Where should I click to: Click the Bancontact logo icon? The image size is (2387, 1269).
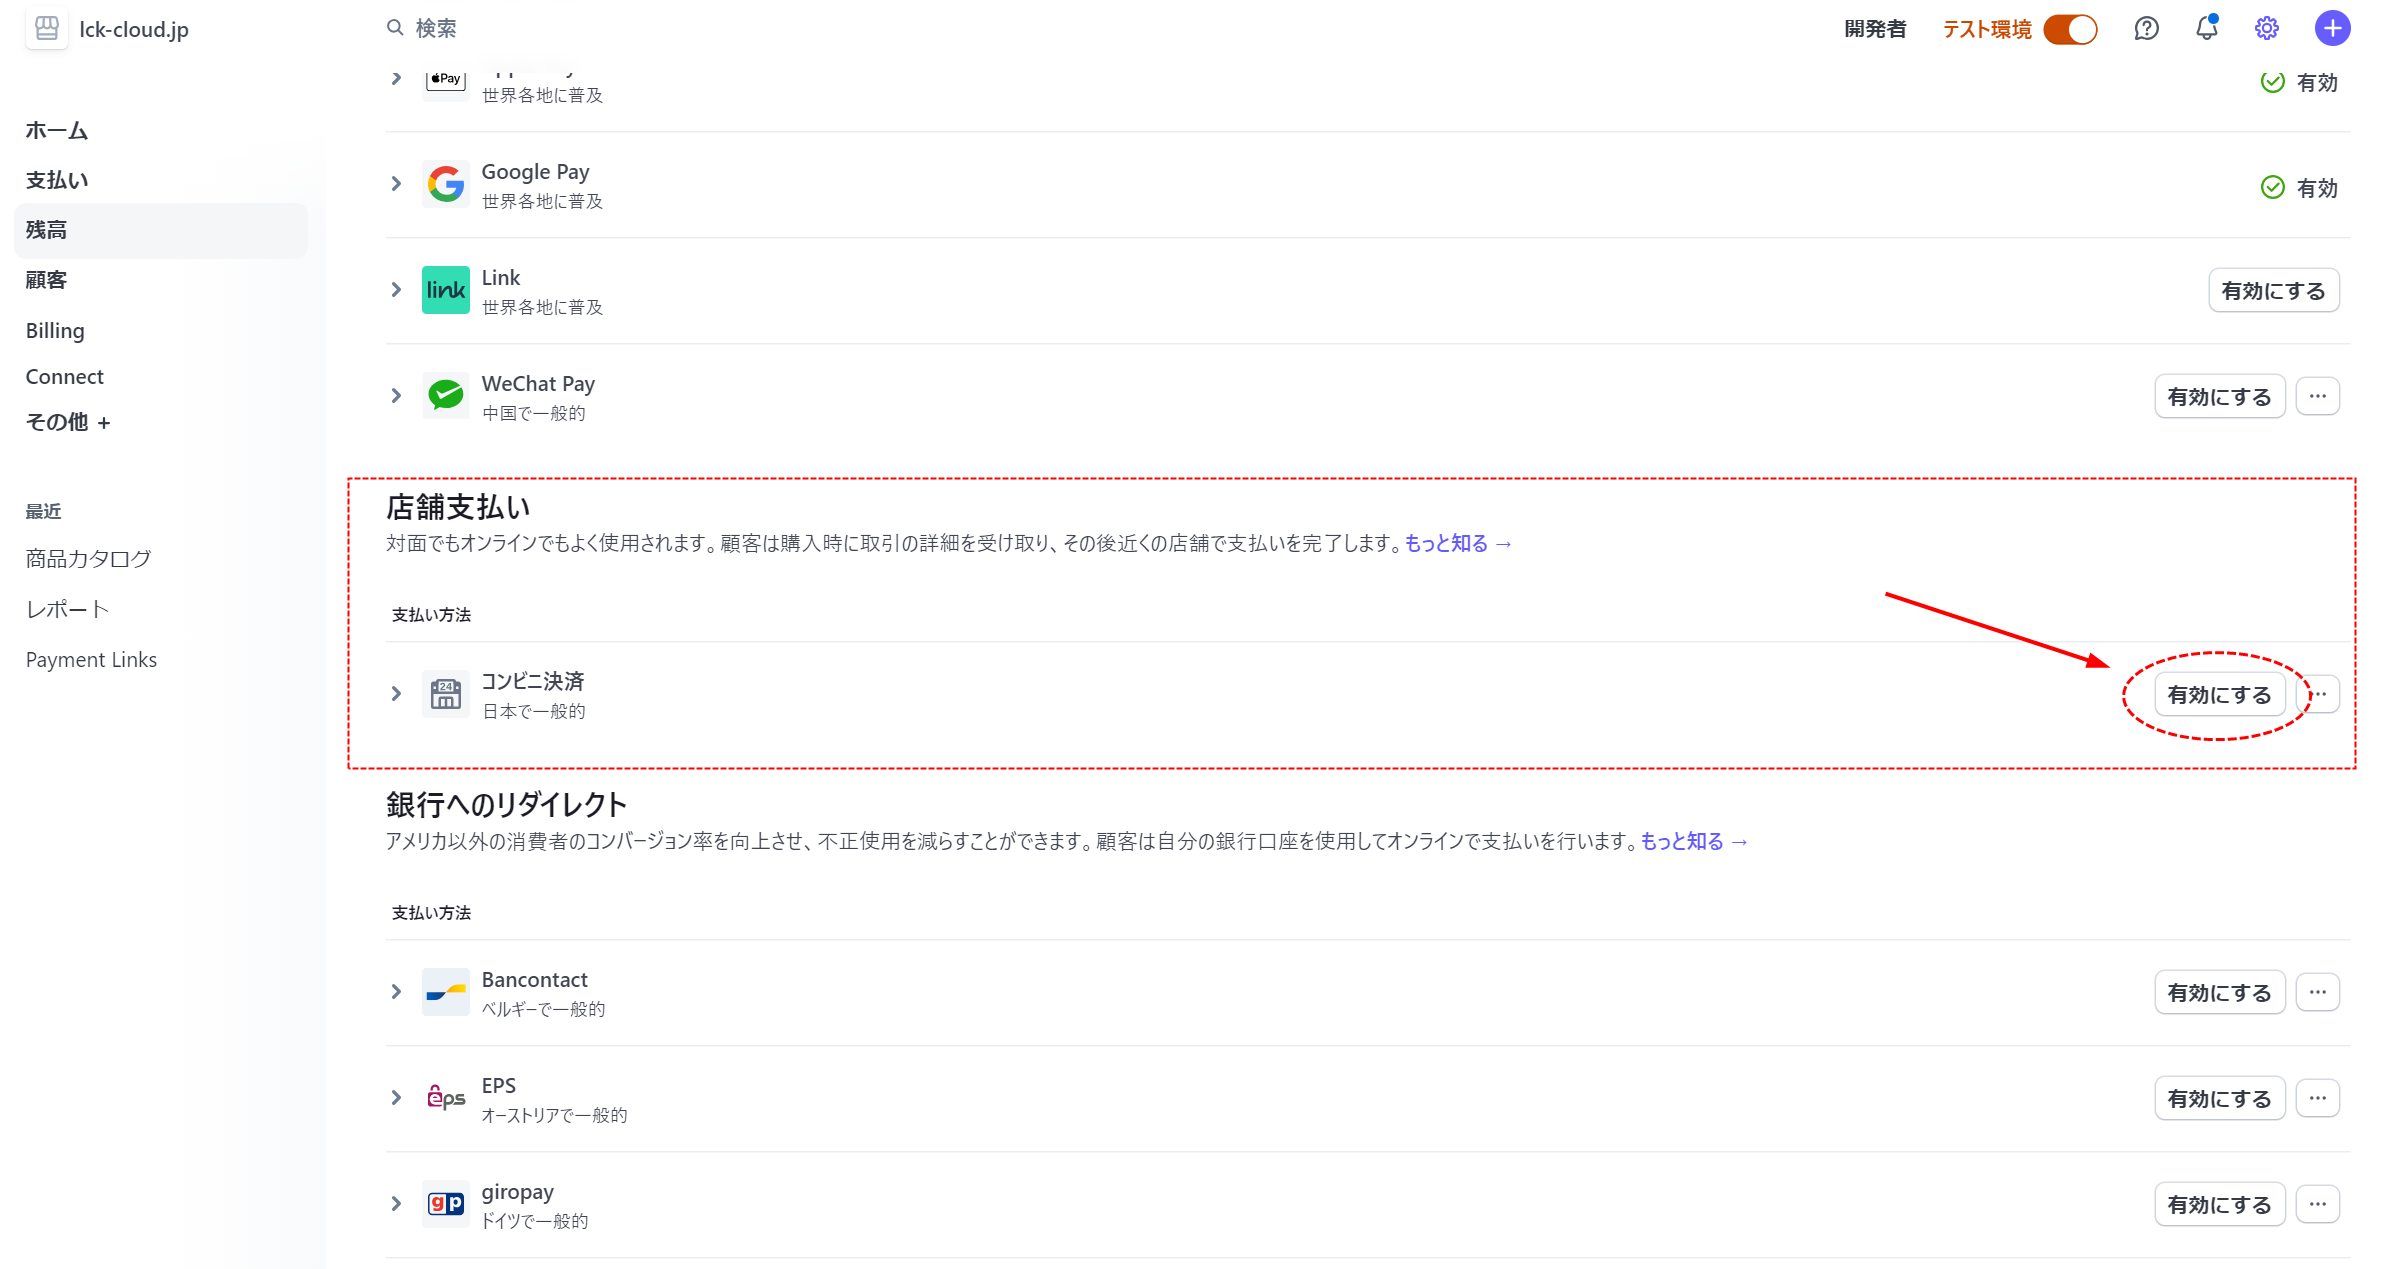tap(445, 992)
